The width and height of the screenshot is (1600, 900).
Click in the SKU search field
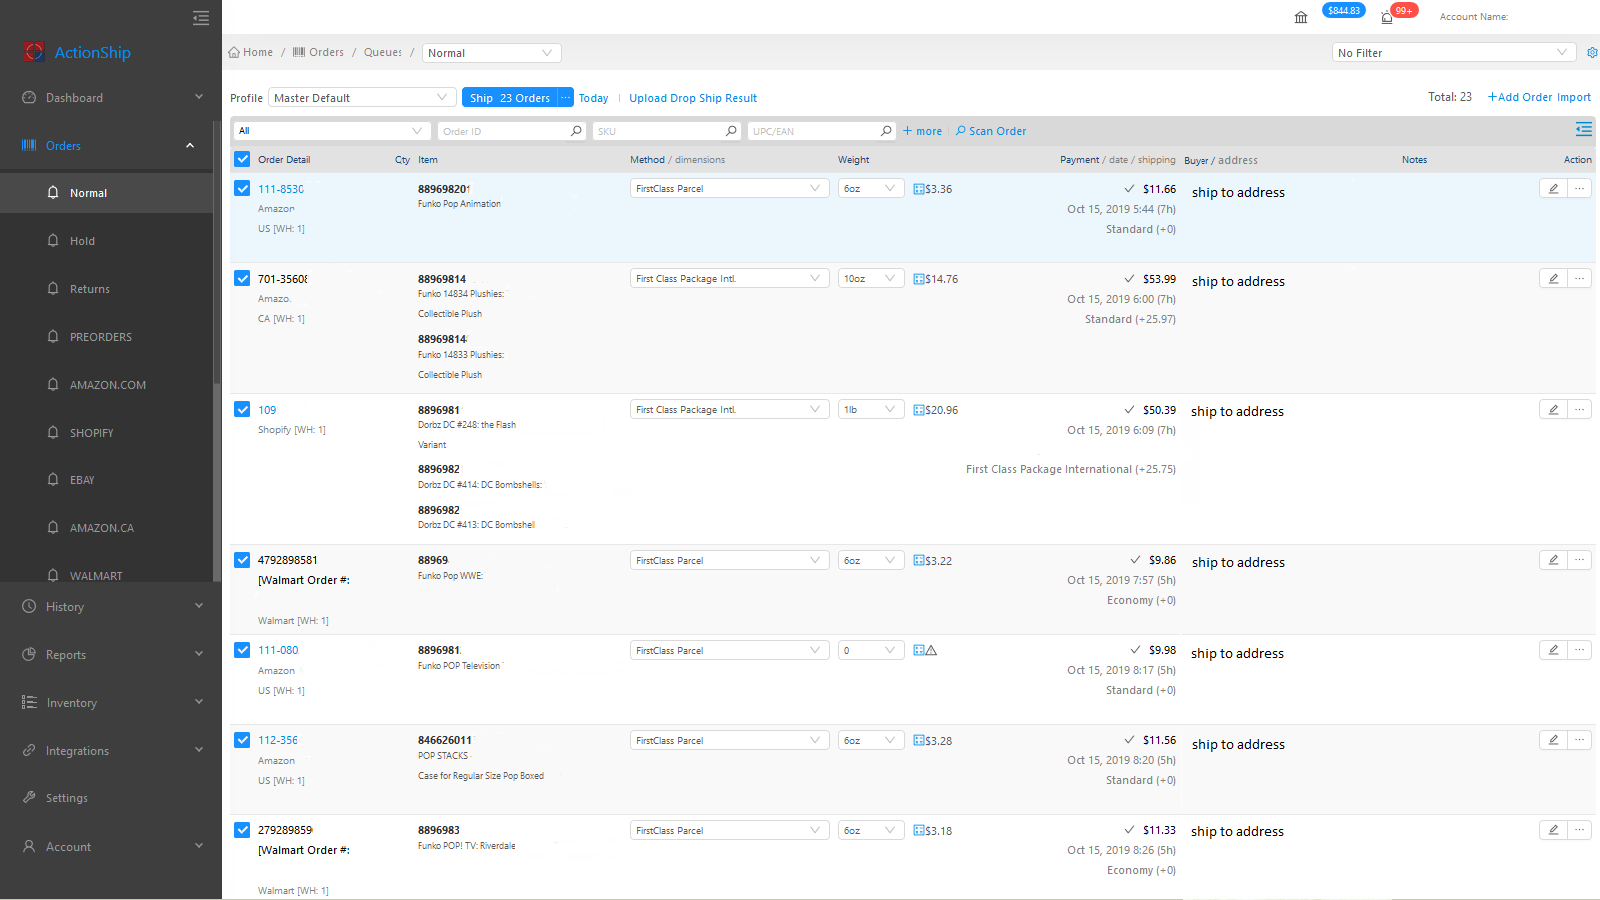click(659, 131)
